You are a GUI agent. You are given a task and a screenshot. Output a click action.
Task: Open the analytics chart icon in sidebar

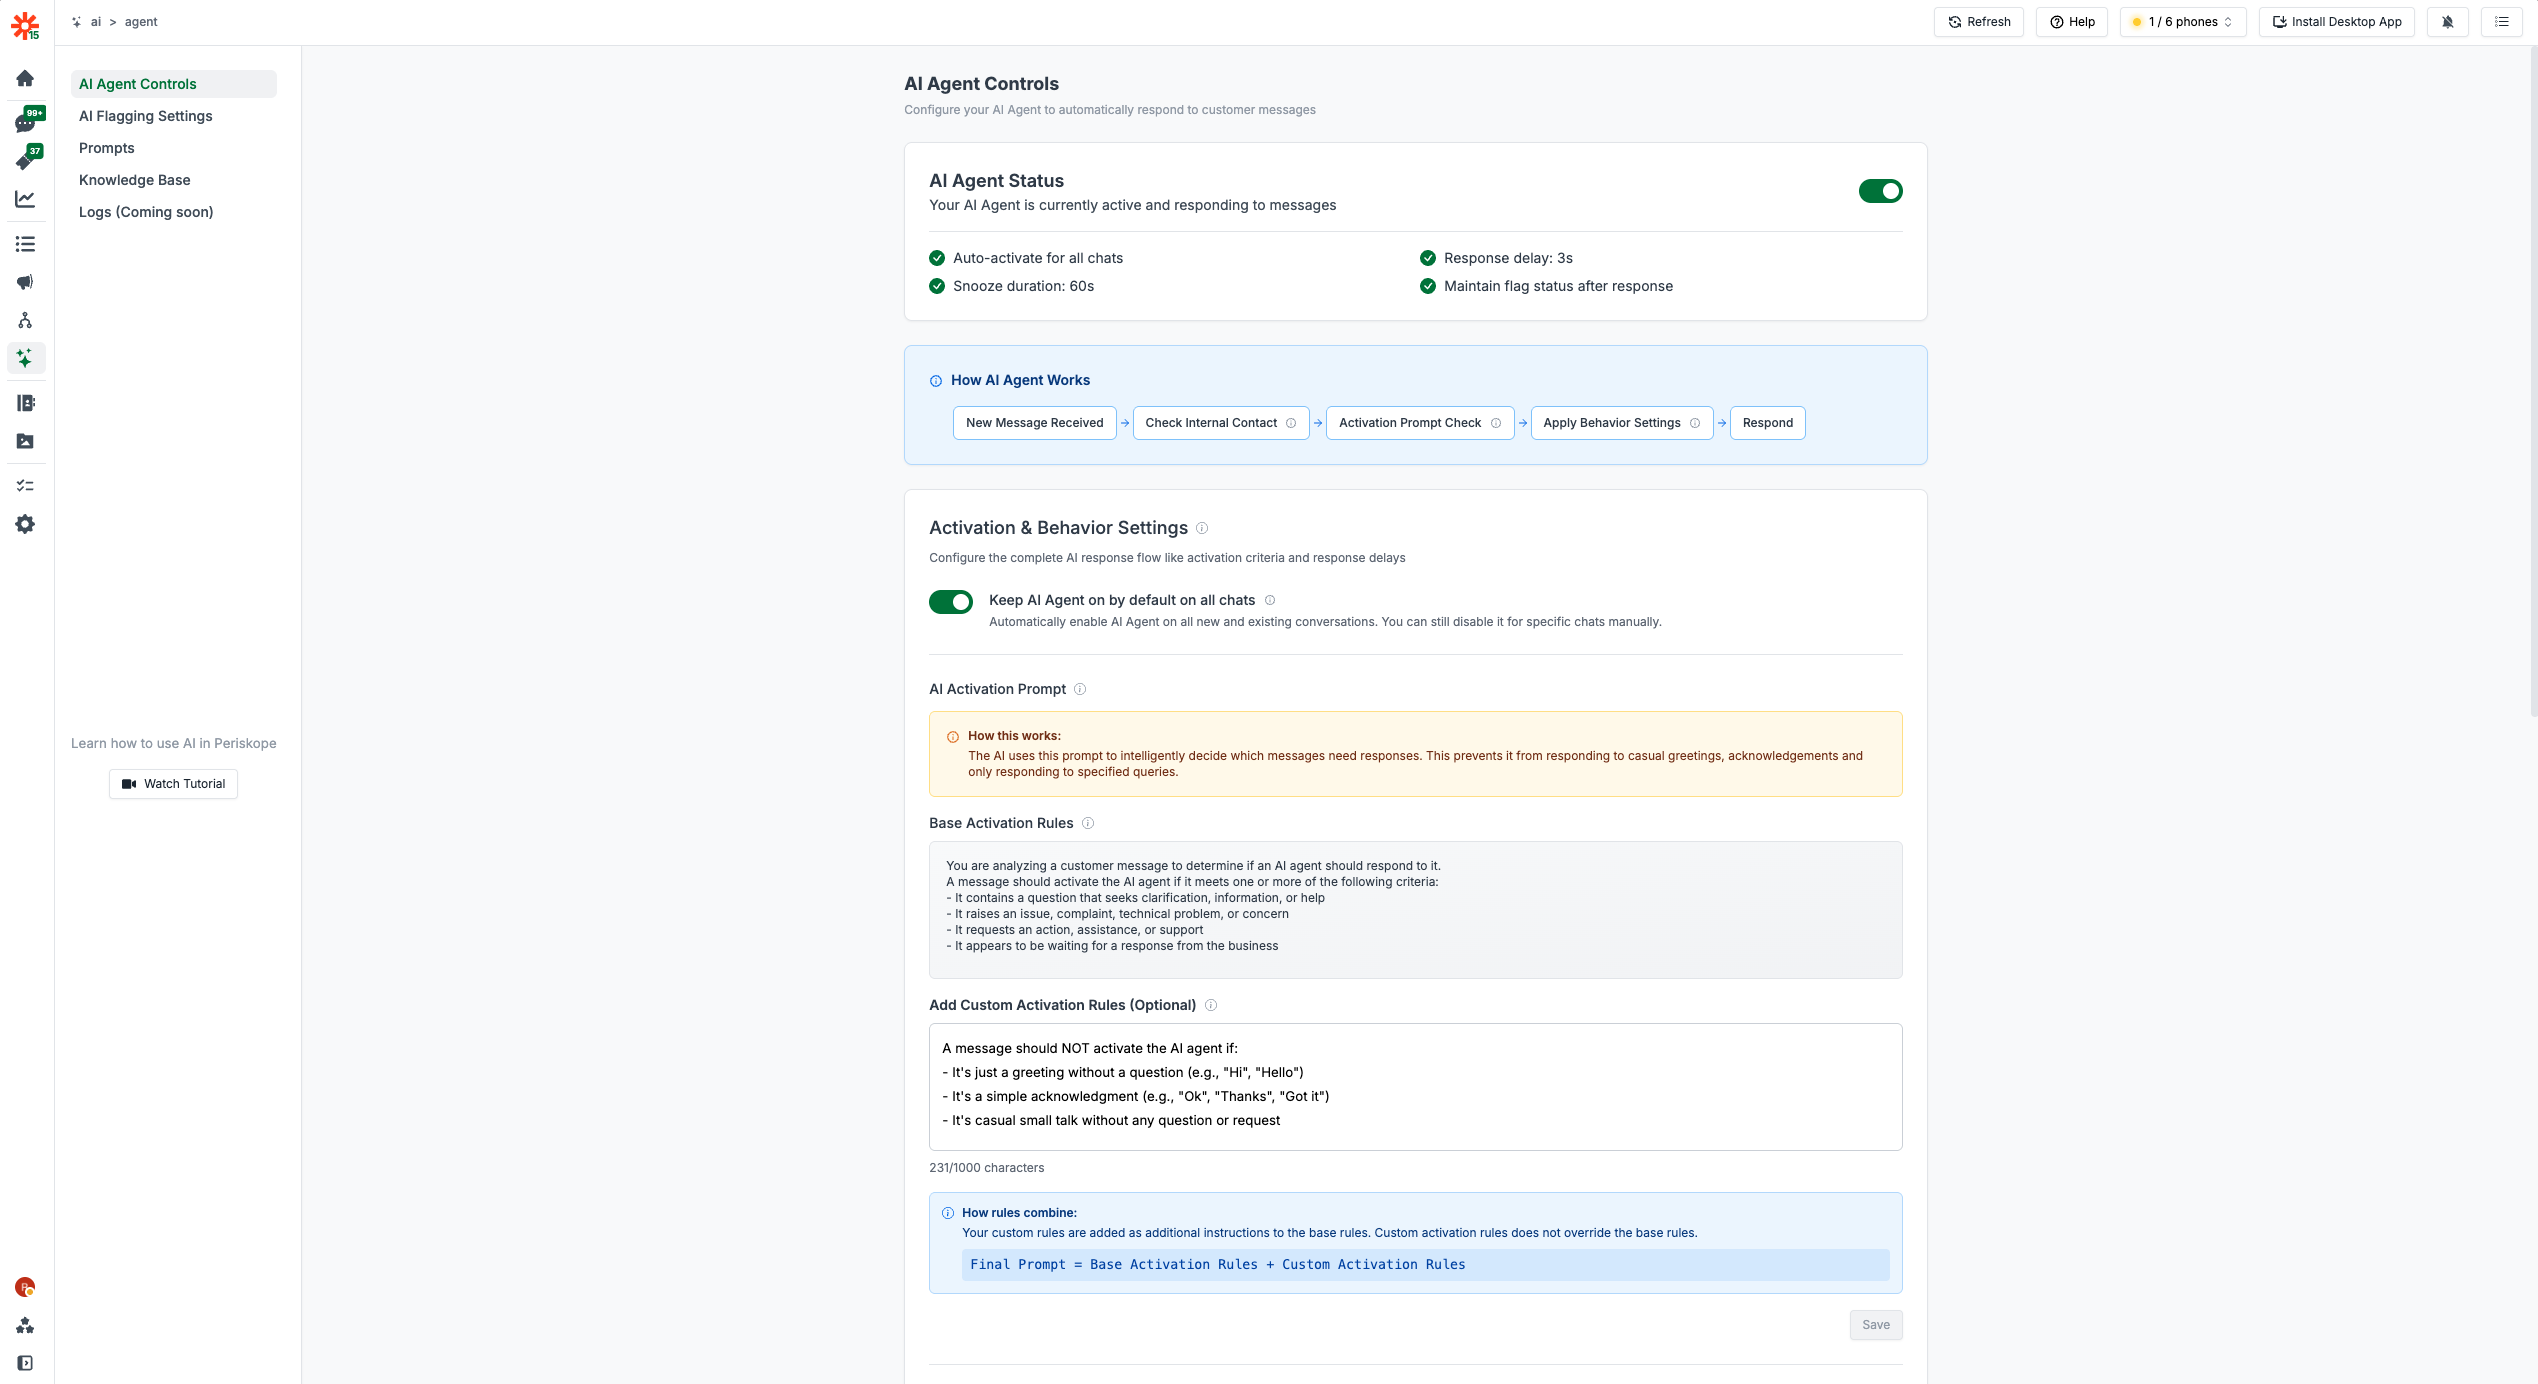(25, 199)
